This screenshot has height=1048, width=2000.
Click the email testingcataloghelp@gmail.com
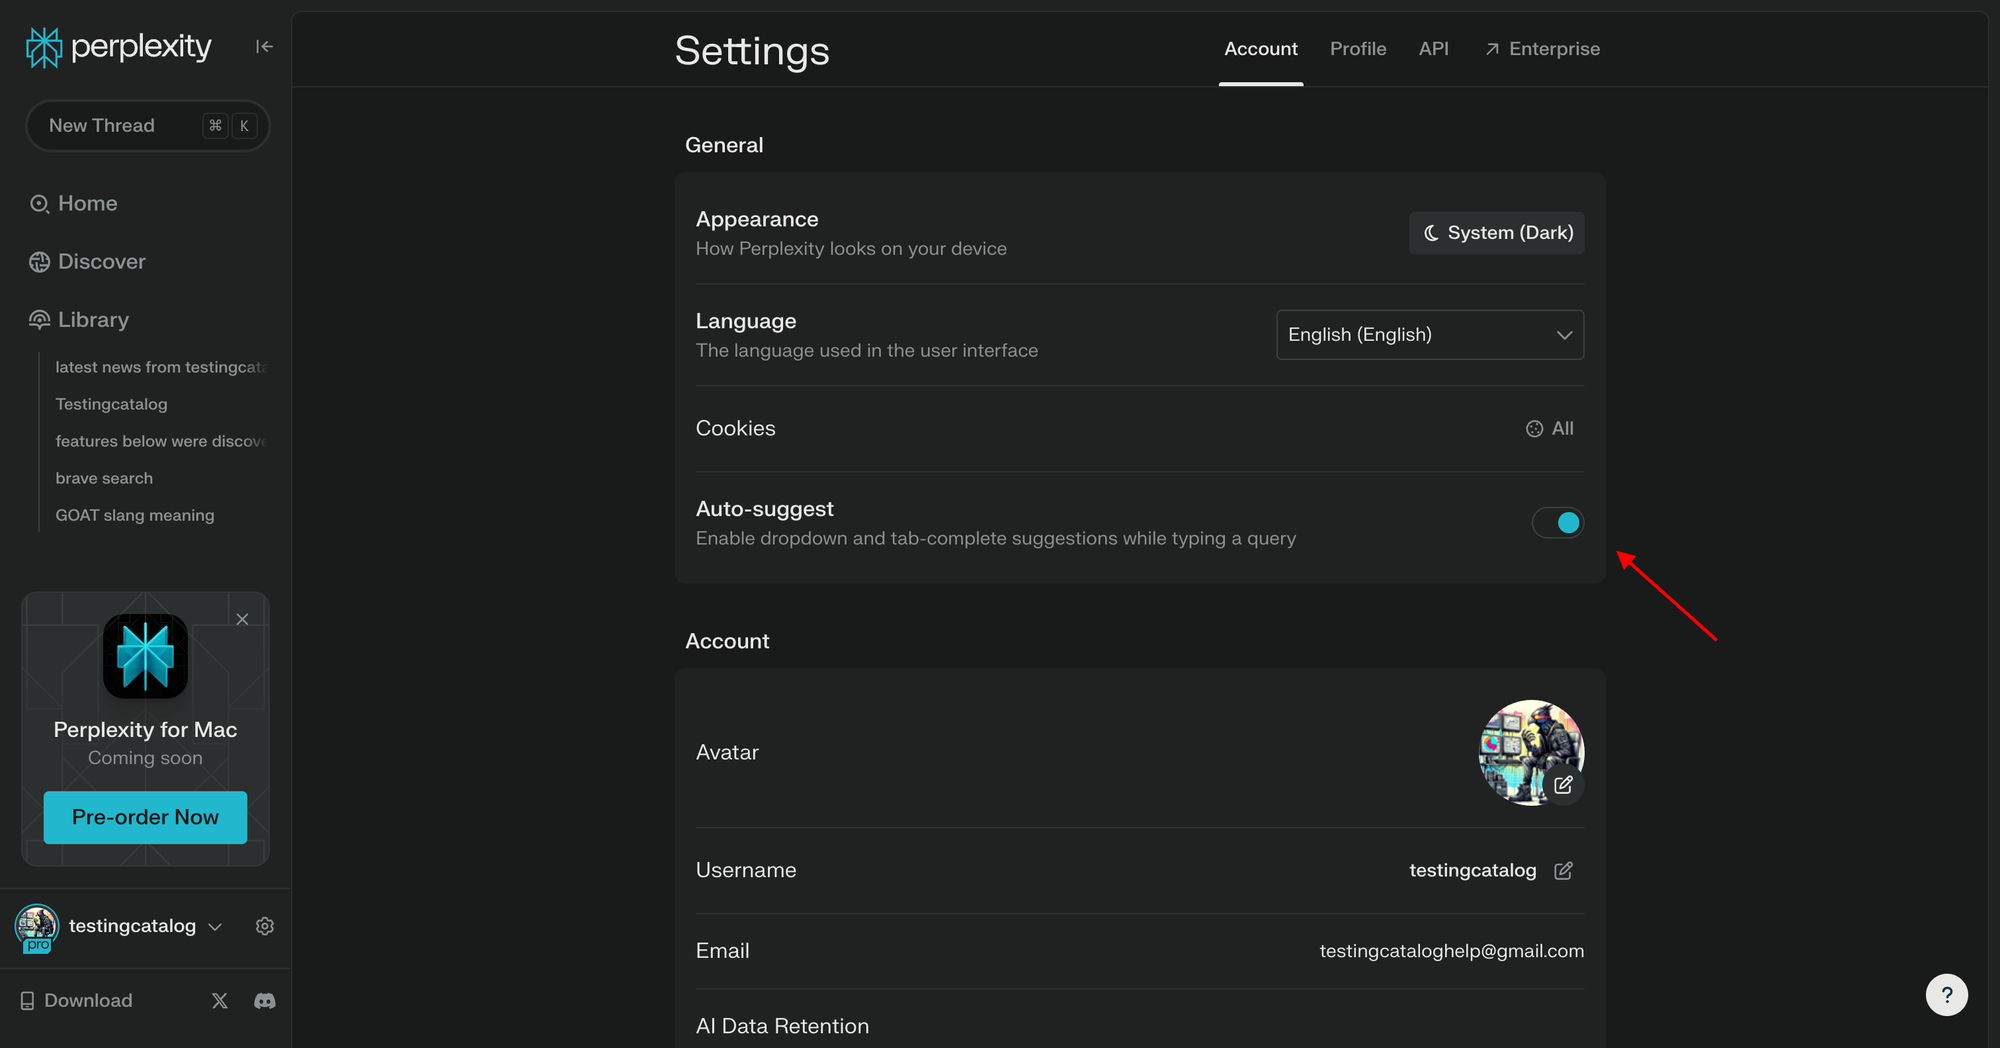tap(1451, 951)
